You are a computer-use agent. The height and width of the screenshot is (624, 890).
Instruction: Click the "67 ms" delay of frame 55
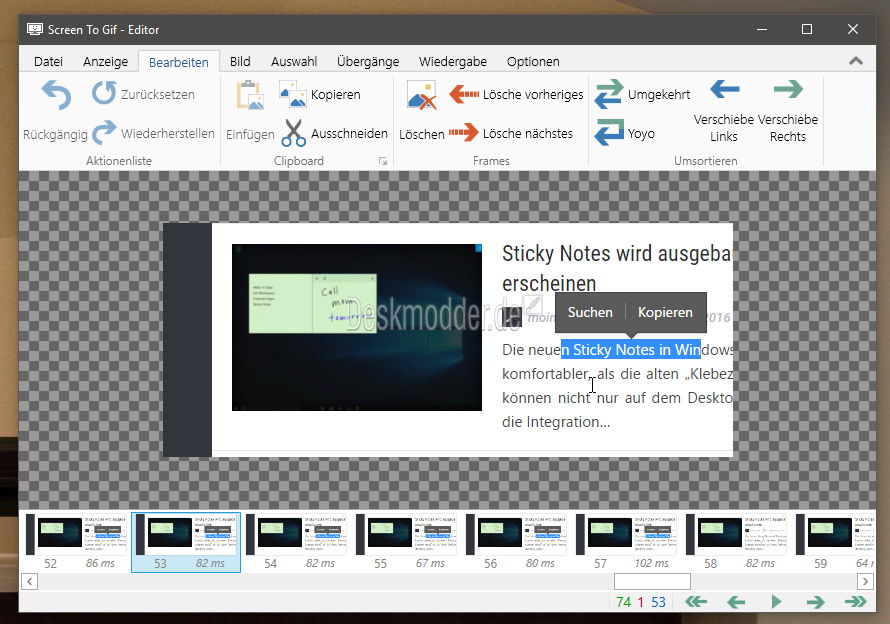tap(430, 563)
